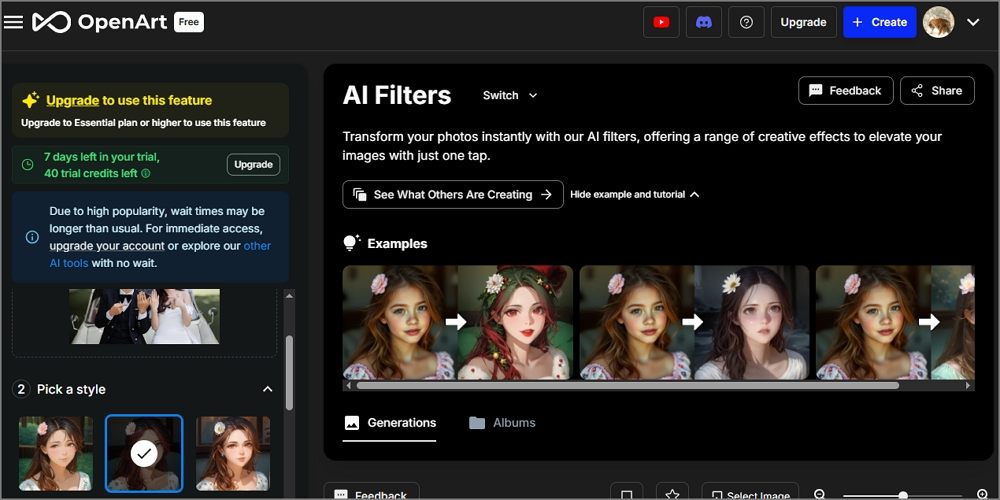Select the first style thumbnail
Viewport: 1000px width, 500px height.
[x=56, y=453]
